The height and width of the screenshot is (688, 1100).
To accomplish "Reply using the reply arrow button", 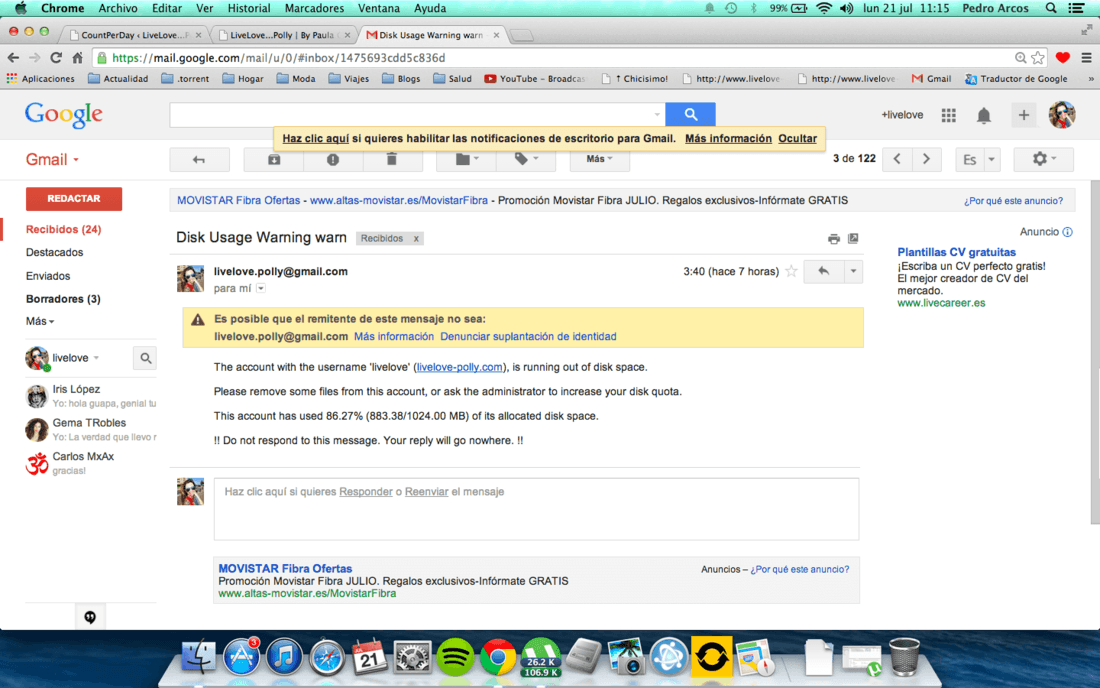I will pos(824,271).
